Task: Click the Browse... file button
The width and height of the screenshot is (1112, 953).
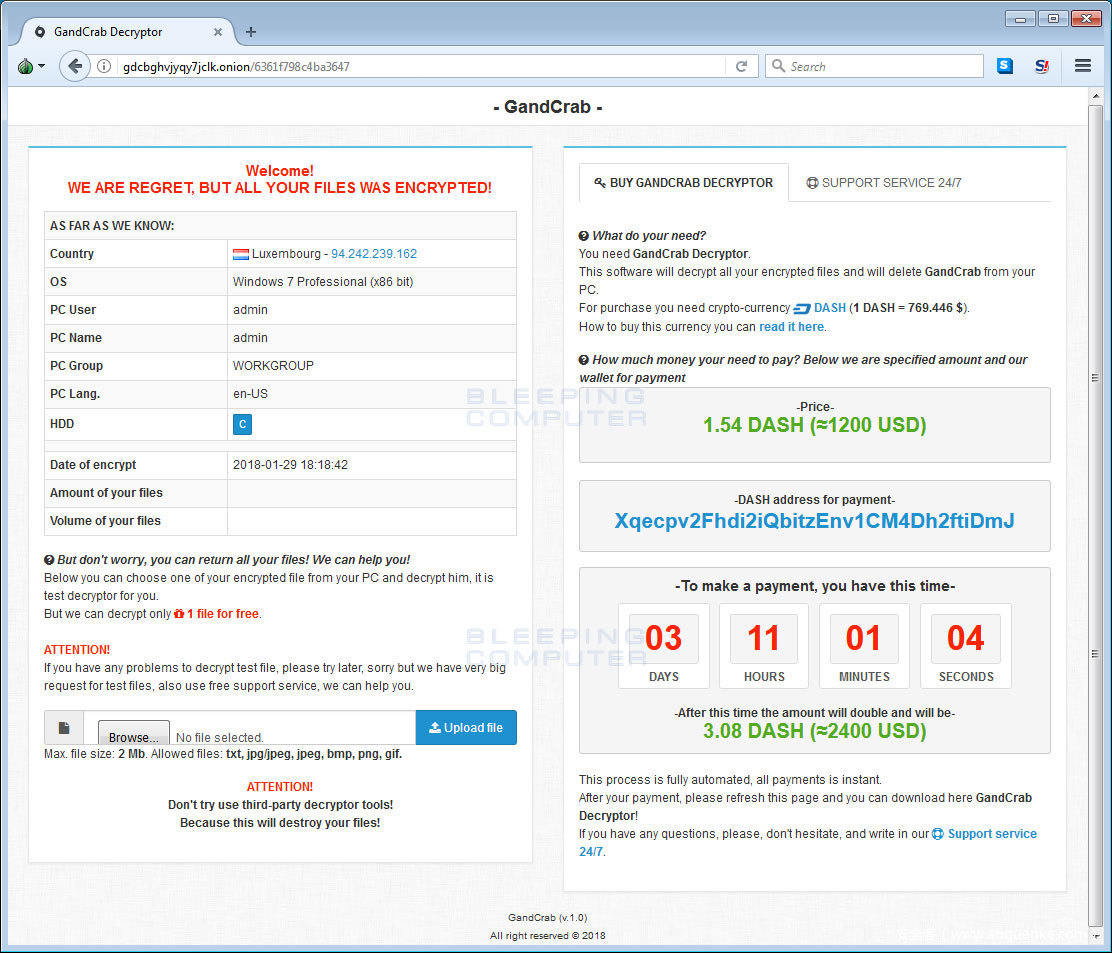Action: pyautogui.click(x=133, y=737)
